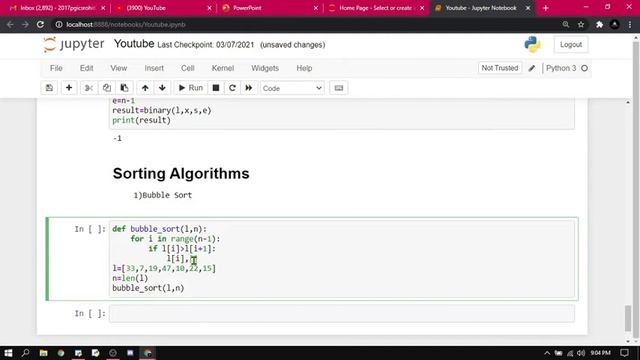Open the browser profile avatar
This screenshot has height=360, width=640.
[614, 24]
